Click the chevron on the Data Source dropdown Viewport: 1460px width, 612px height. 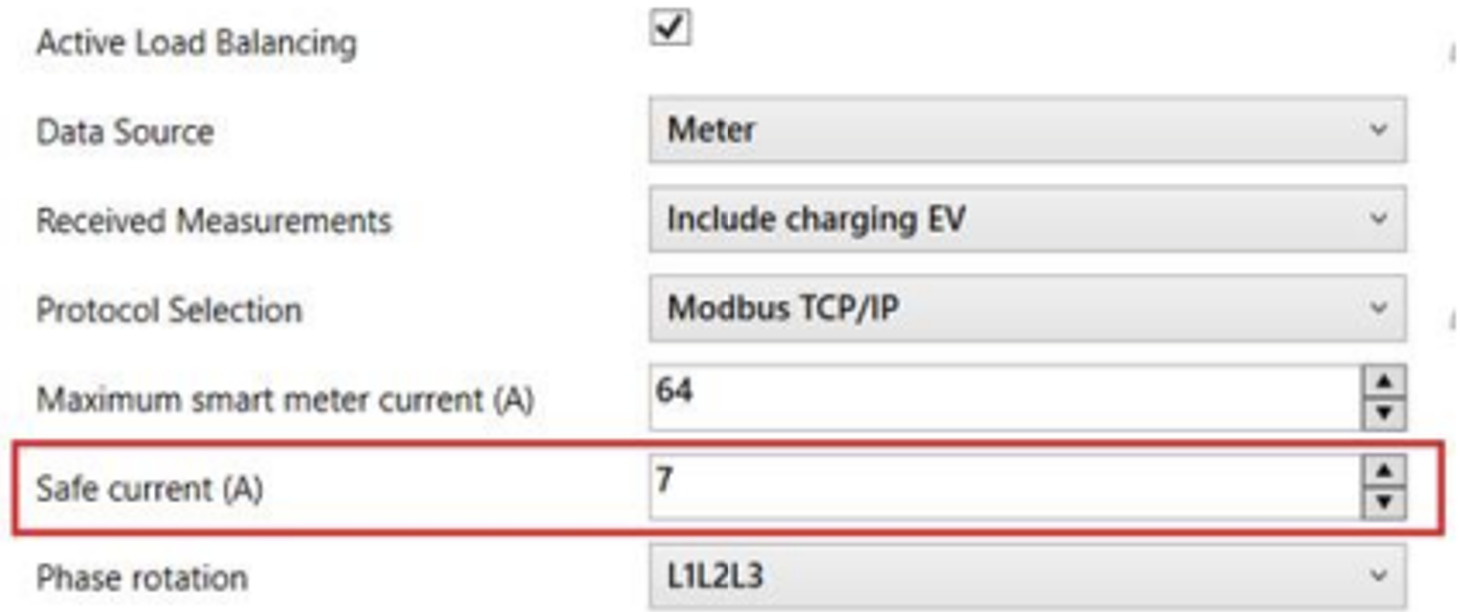[x=1379, y=130]
